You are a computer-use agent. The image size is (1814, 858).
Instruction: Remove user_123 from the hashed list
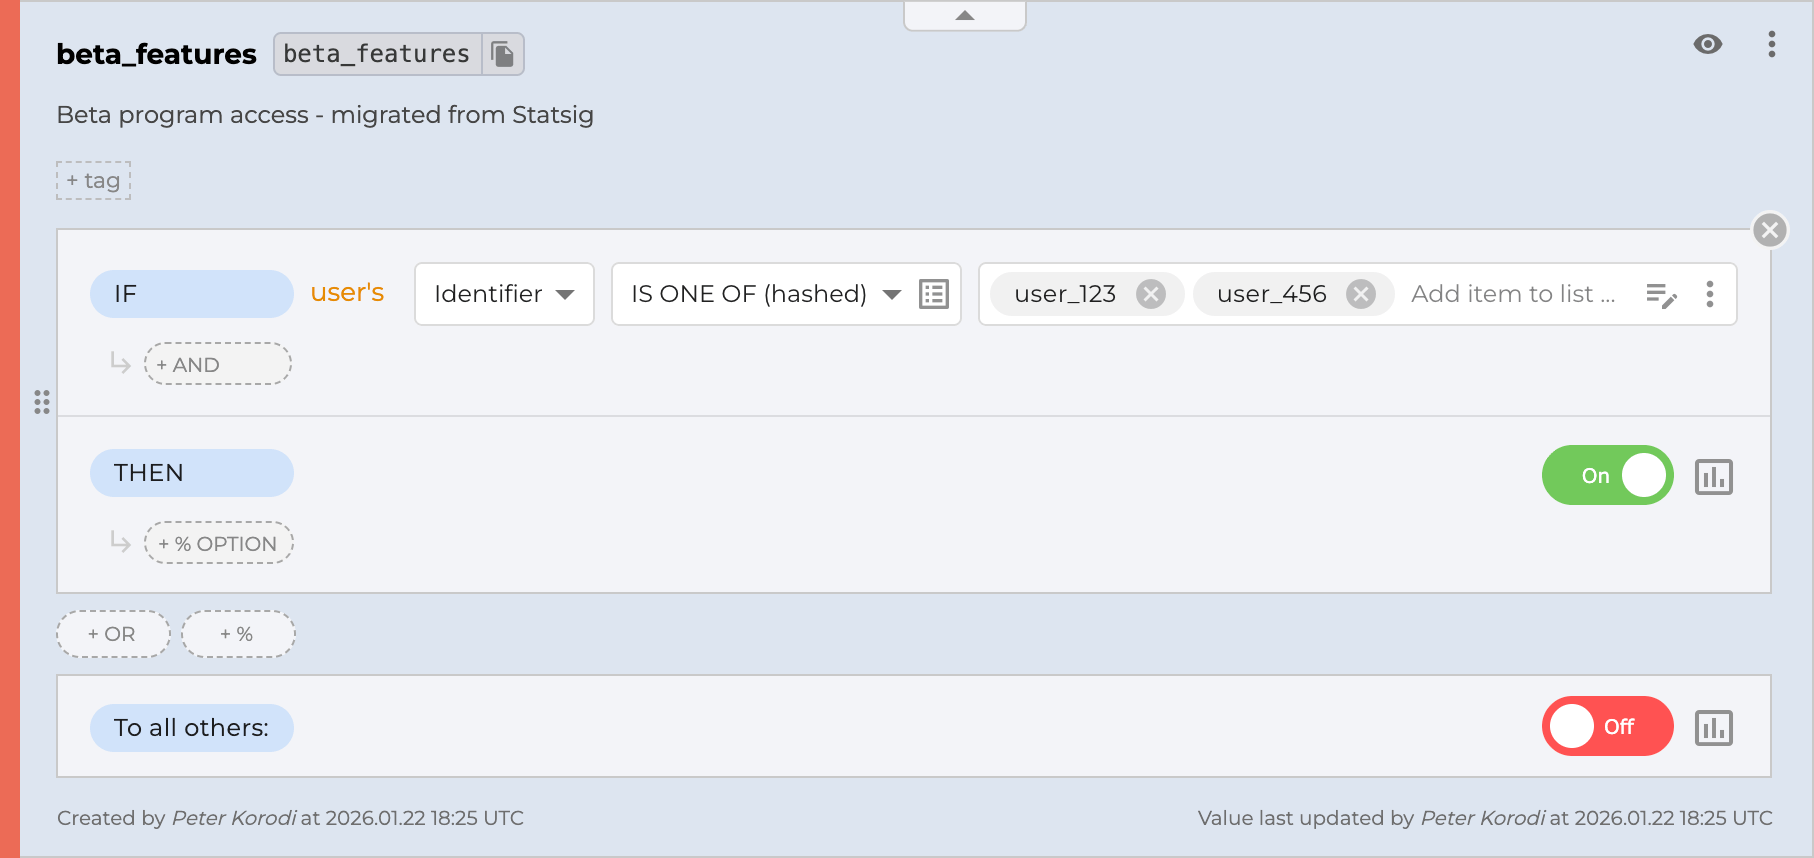1151,294
